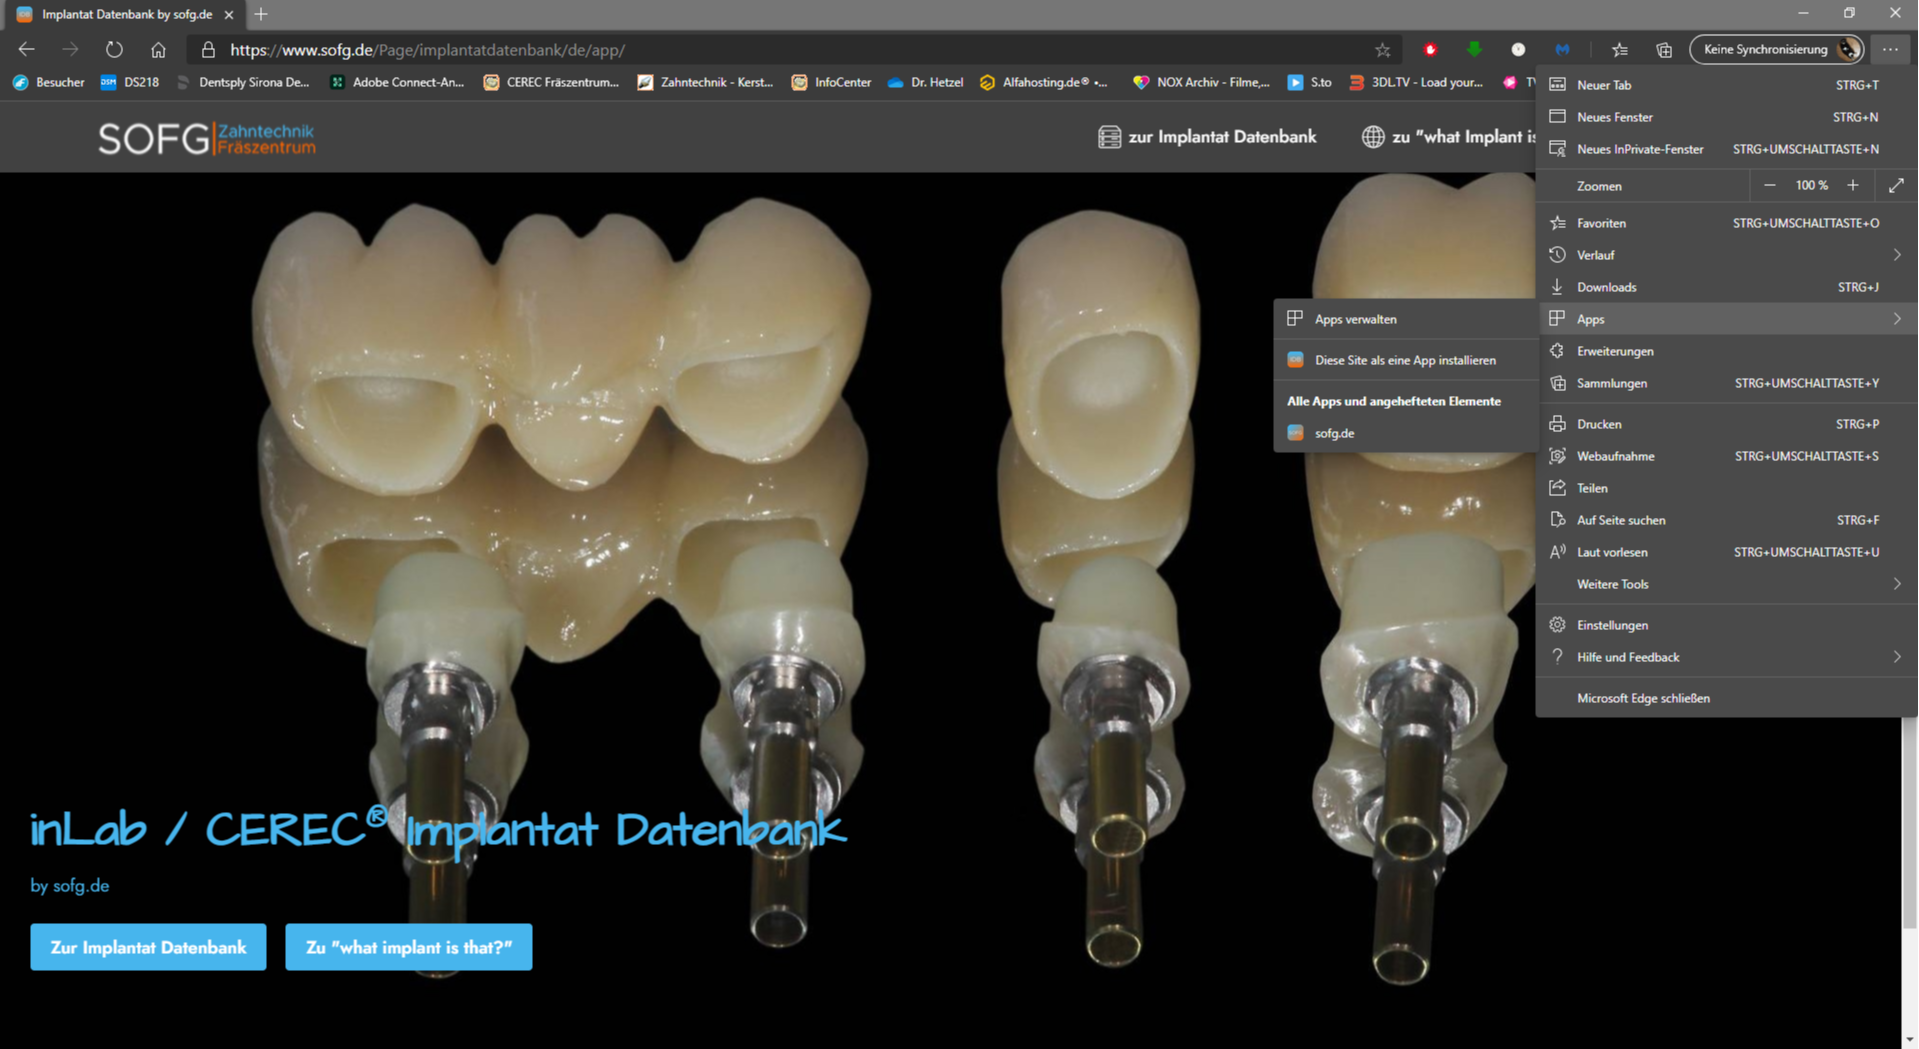Click the browser refresh icon
1919x1049 pixels.
pyautogui.click(x=114, y=50)
